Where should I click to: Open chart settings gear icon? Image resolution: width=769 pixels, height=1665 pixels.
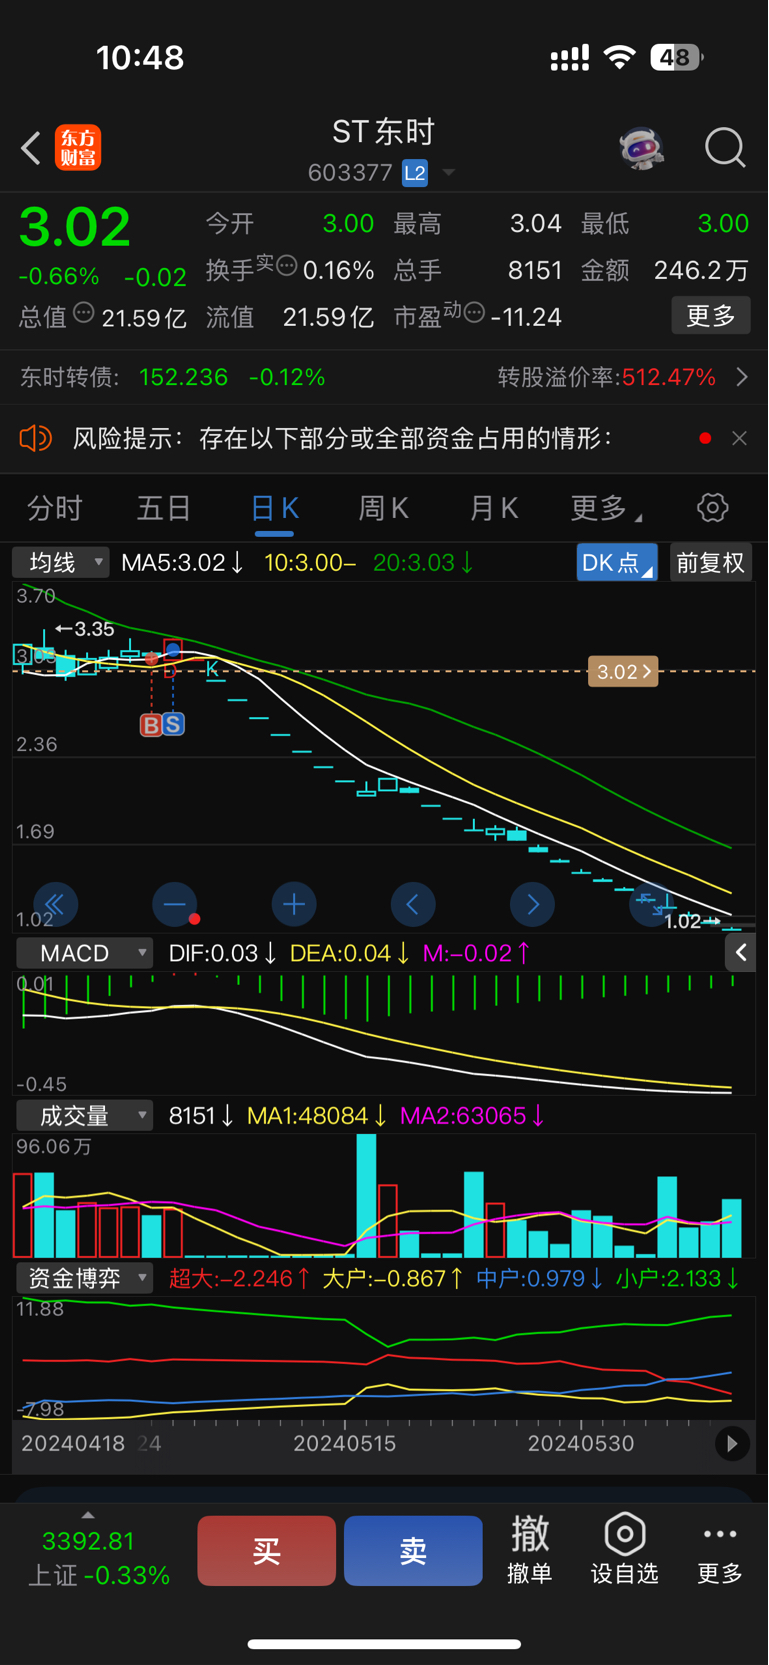coord(713,508)
